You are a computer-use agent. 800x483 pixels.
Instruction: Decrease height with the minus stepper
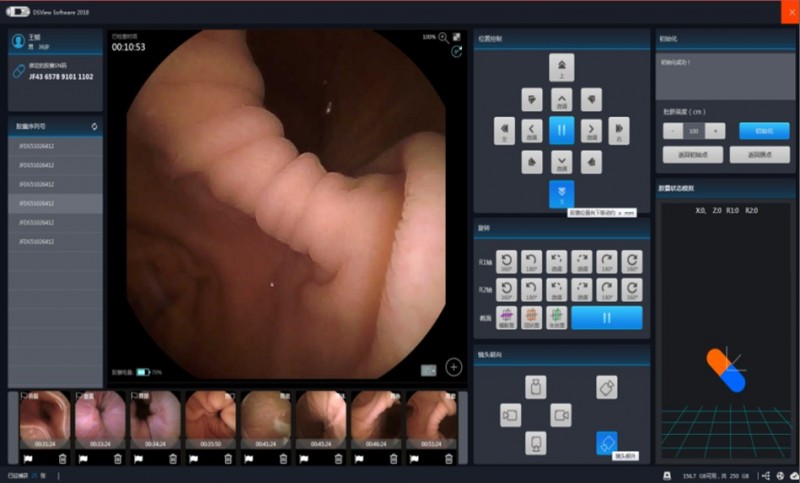pyautogui.click(x=672, y=131)
